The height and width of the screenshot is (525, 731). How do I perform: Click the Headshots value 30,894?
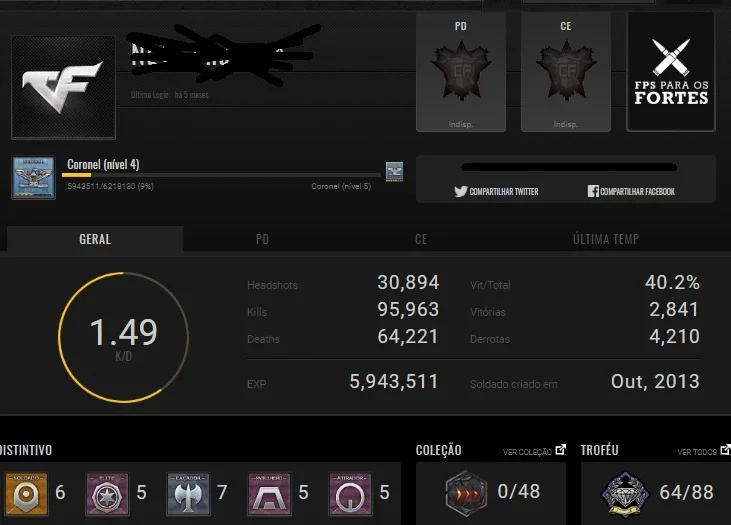408,283
